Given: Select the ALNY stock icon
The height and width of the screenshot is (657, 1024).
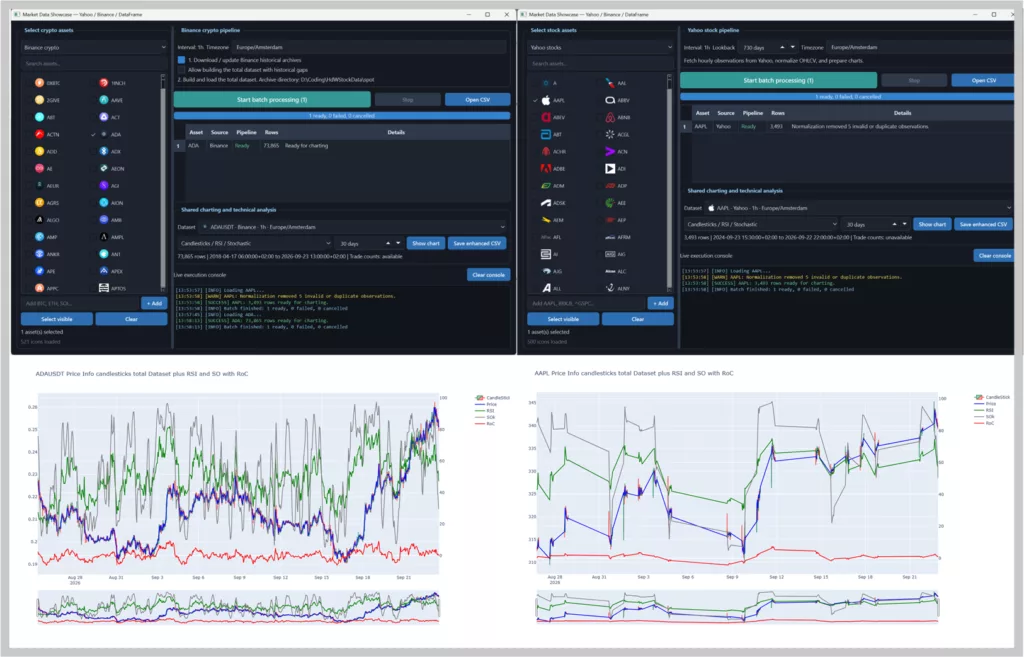Looking at the screenshot, I should pyautogui.click(x=609, y=287).
